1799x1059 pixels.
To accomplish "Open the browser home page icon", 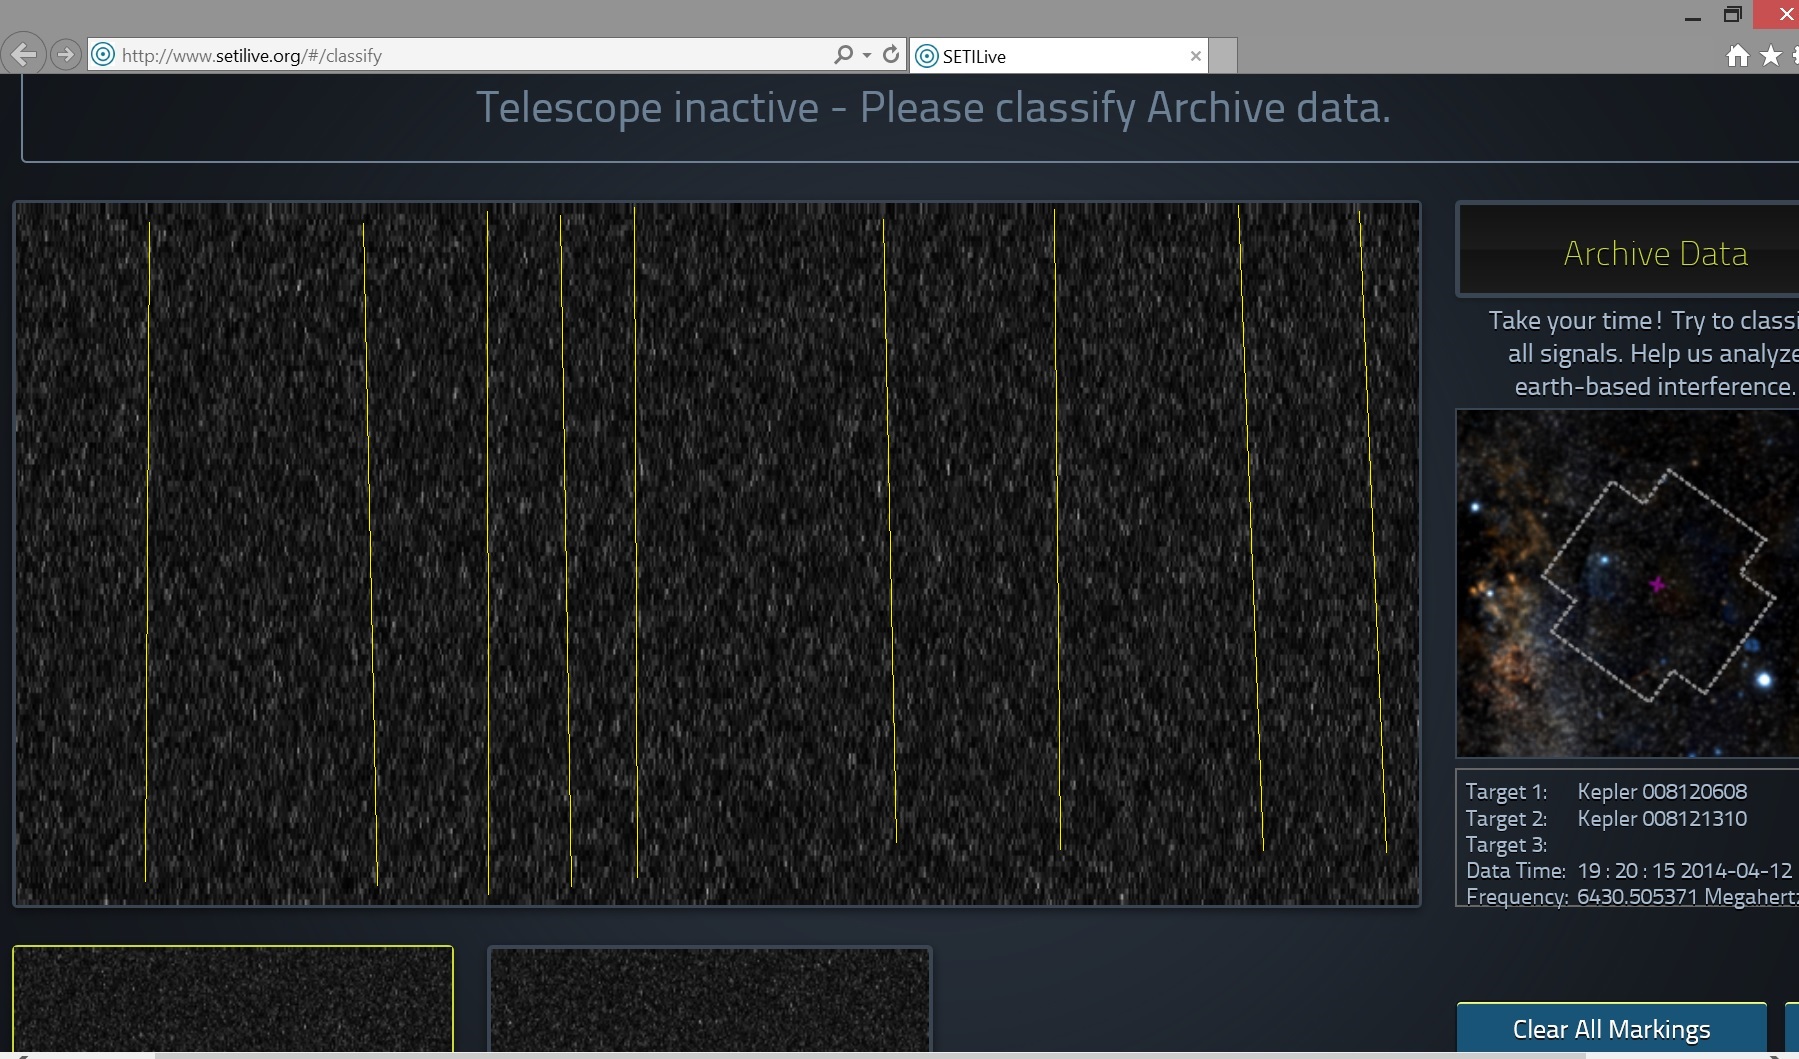I will pyautogui.click(x=1737, y=56).
